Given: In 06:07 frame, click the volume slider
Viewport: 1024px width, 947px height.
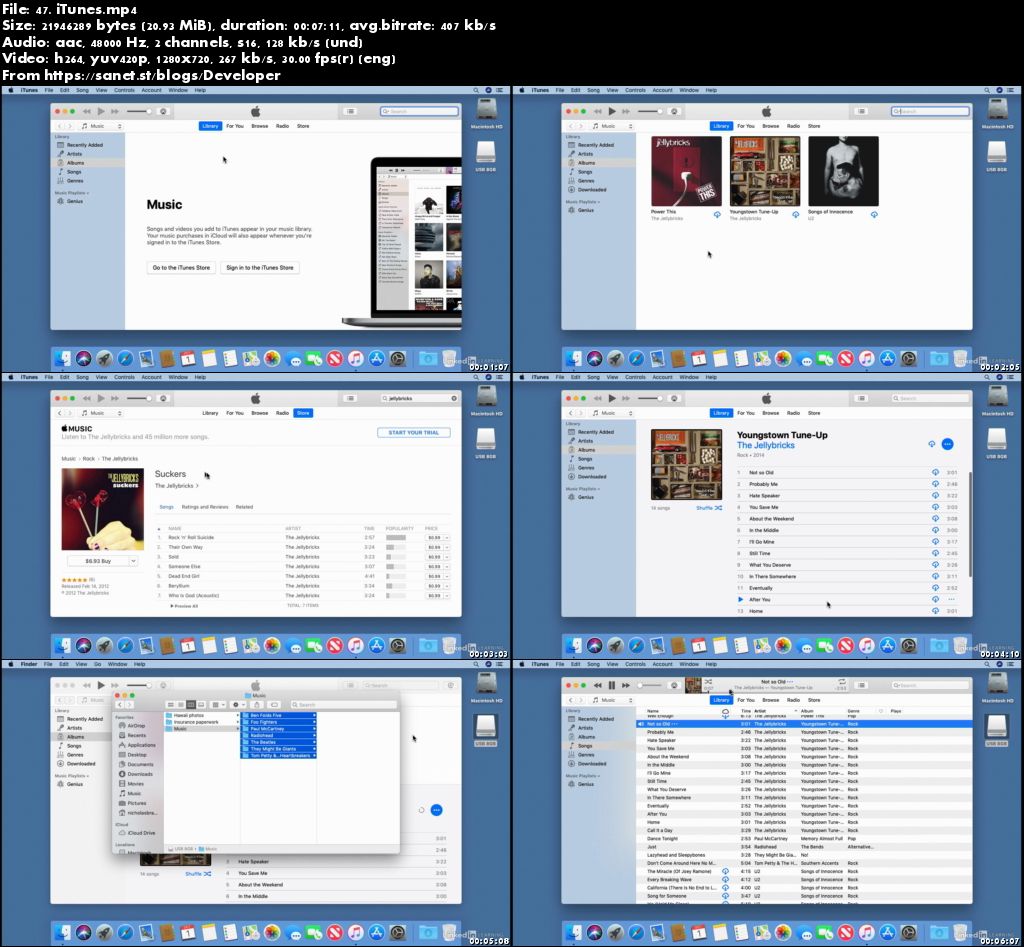Looking at the screenshot, I should tap(652, 685).
